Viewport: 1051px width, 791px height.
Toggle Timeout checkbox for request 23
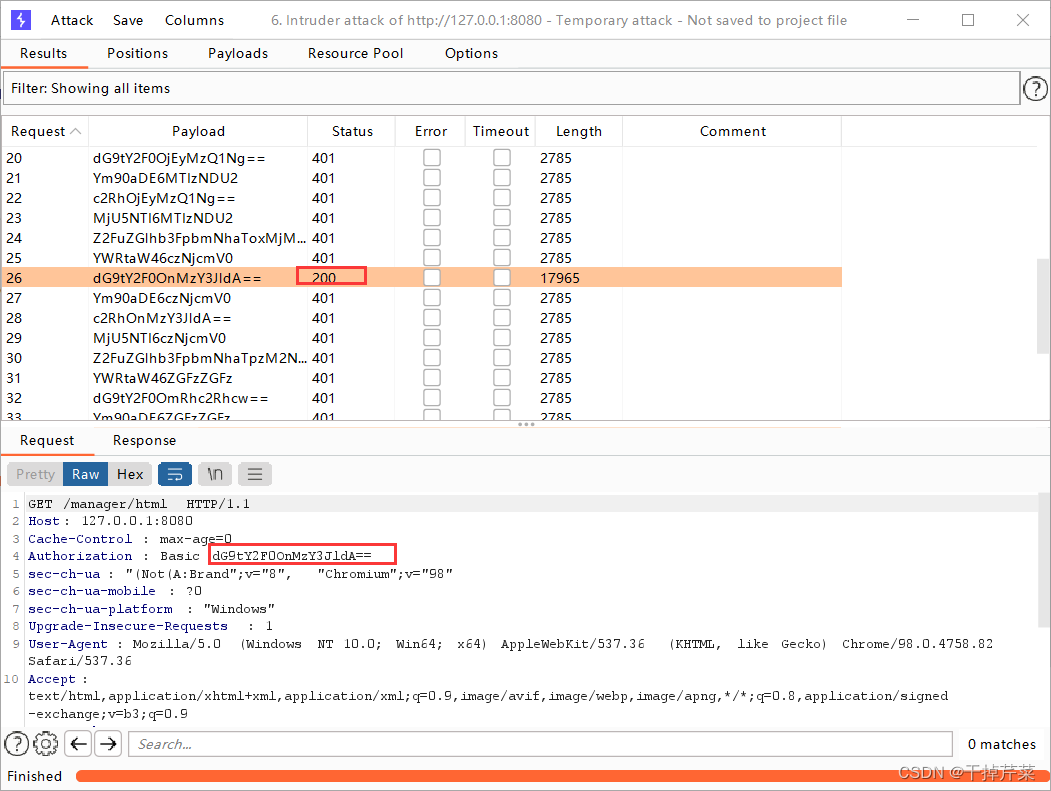click(502, 218)
